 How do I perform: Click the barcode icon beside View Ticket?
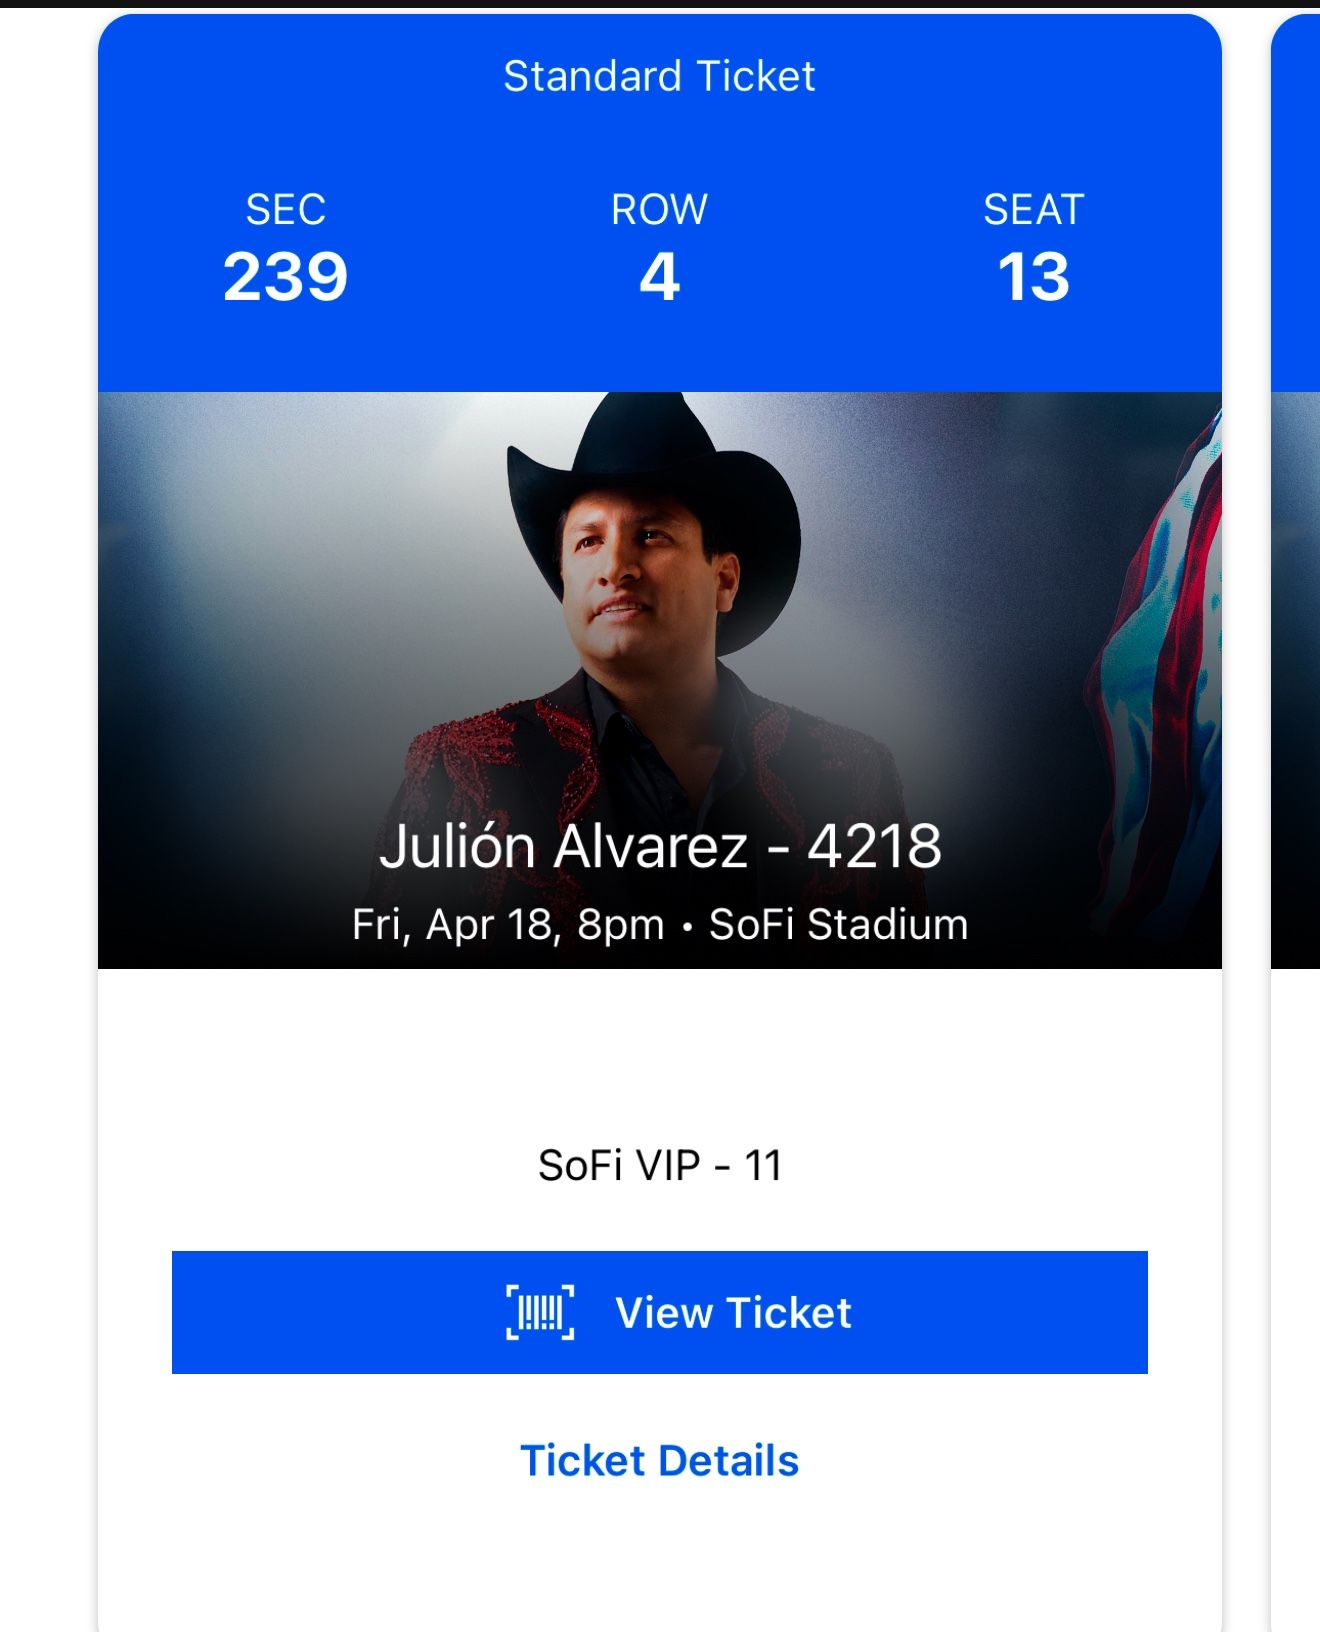point(540,1312)
